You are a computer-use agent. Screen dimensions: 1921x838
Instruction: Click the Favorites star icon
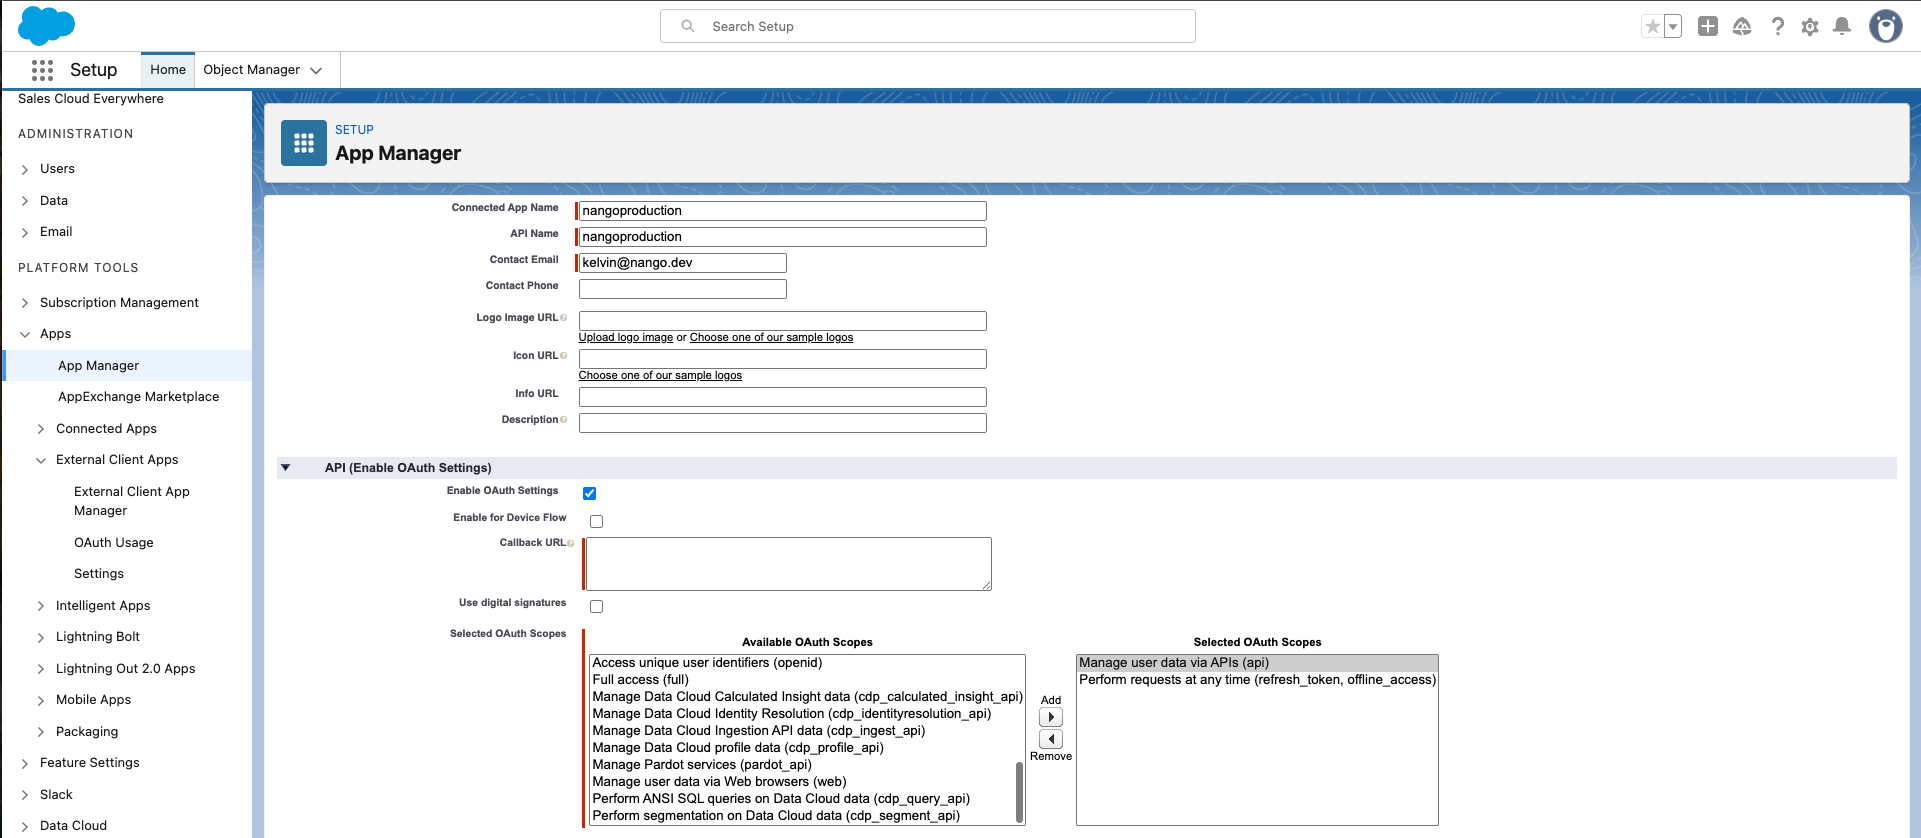[x=1652, y=27]
